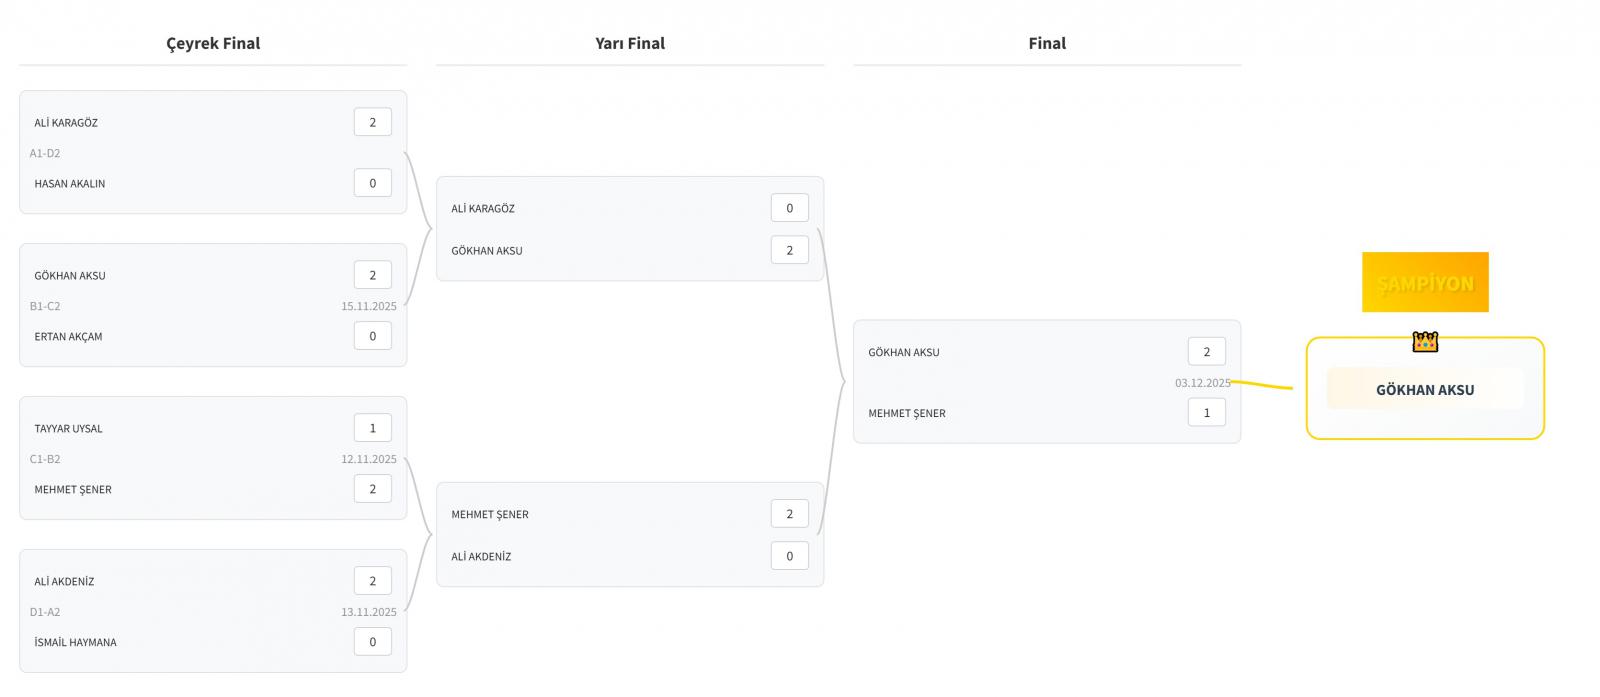The image size is (1600, 697).
Task: Click the ŞAMPİYON yellow banner
Action: click(x=1424, y=283)
